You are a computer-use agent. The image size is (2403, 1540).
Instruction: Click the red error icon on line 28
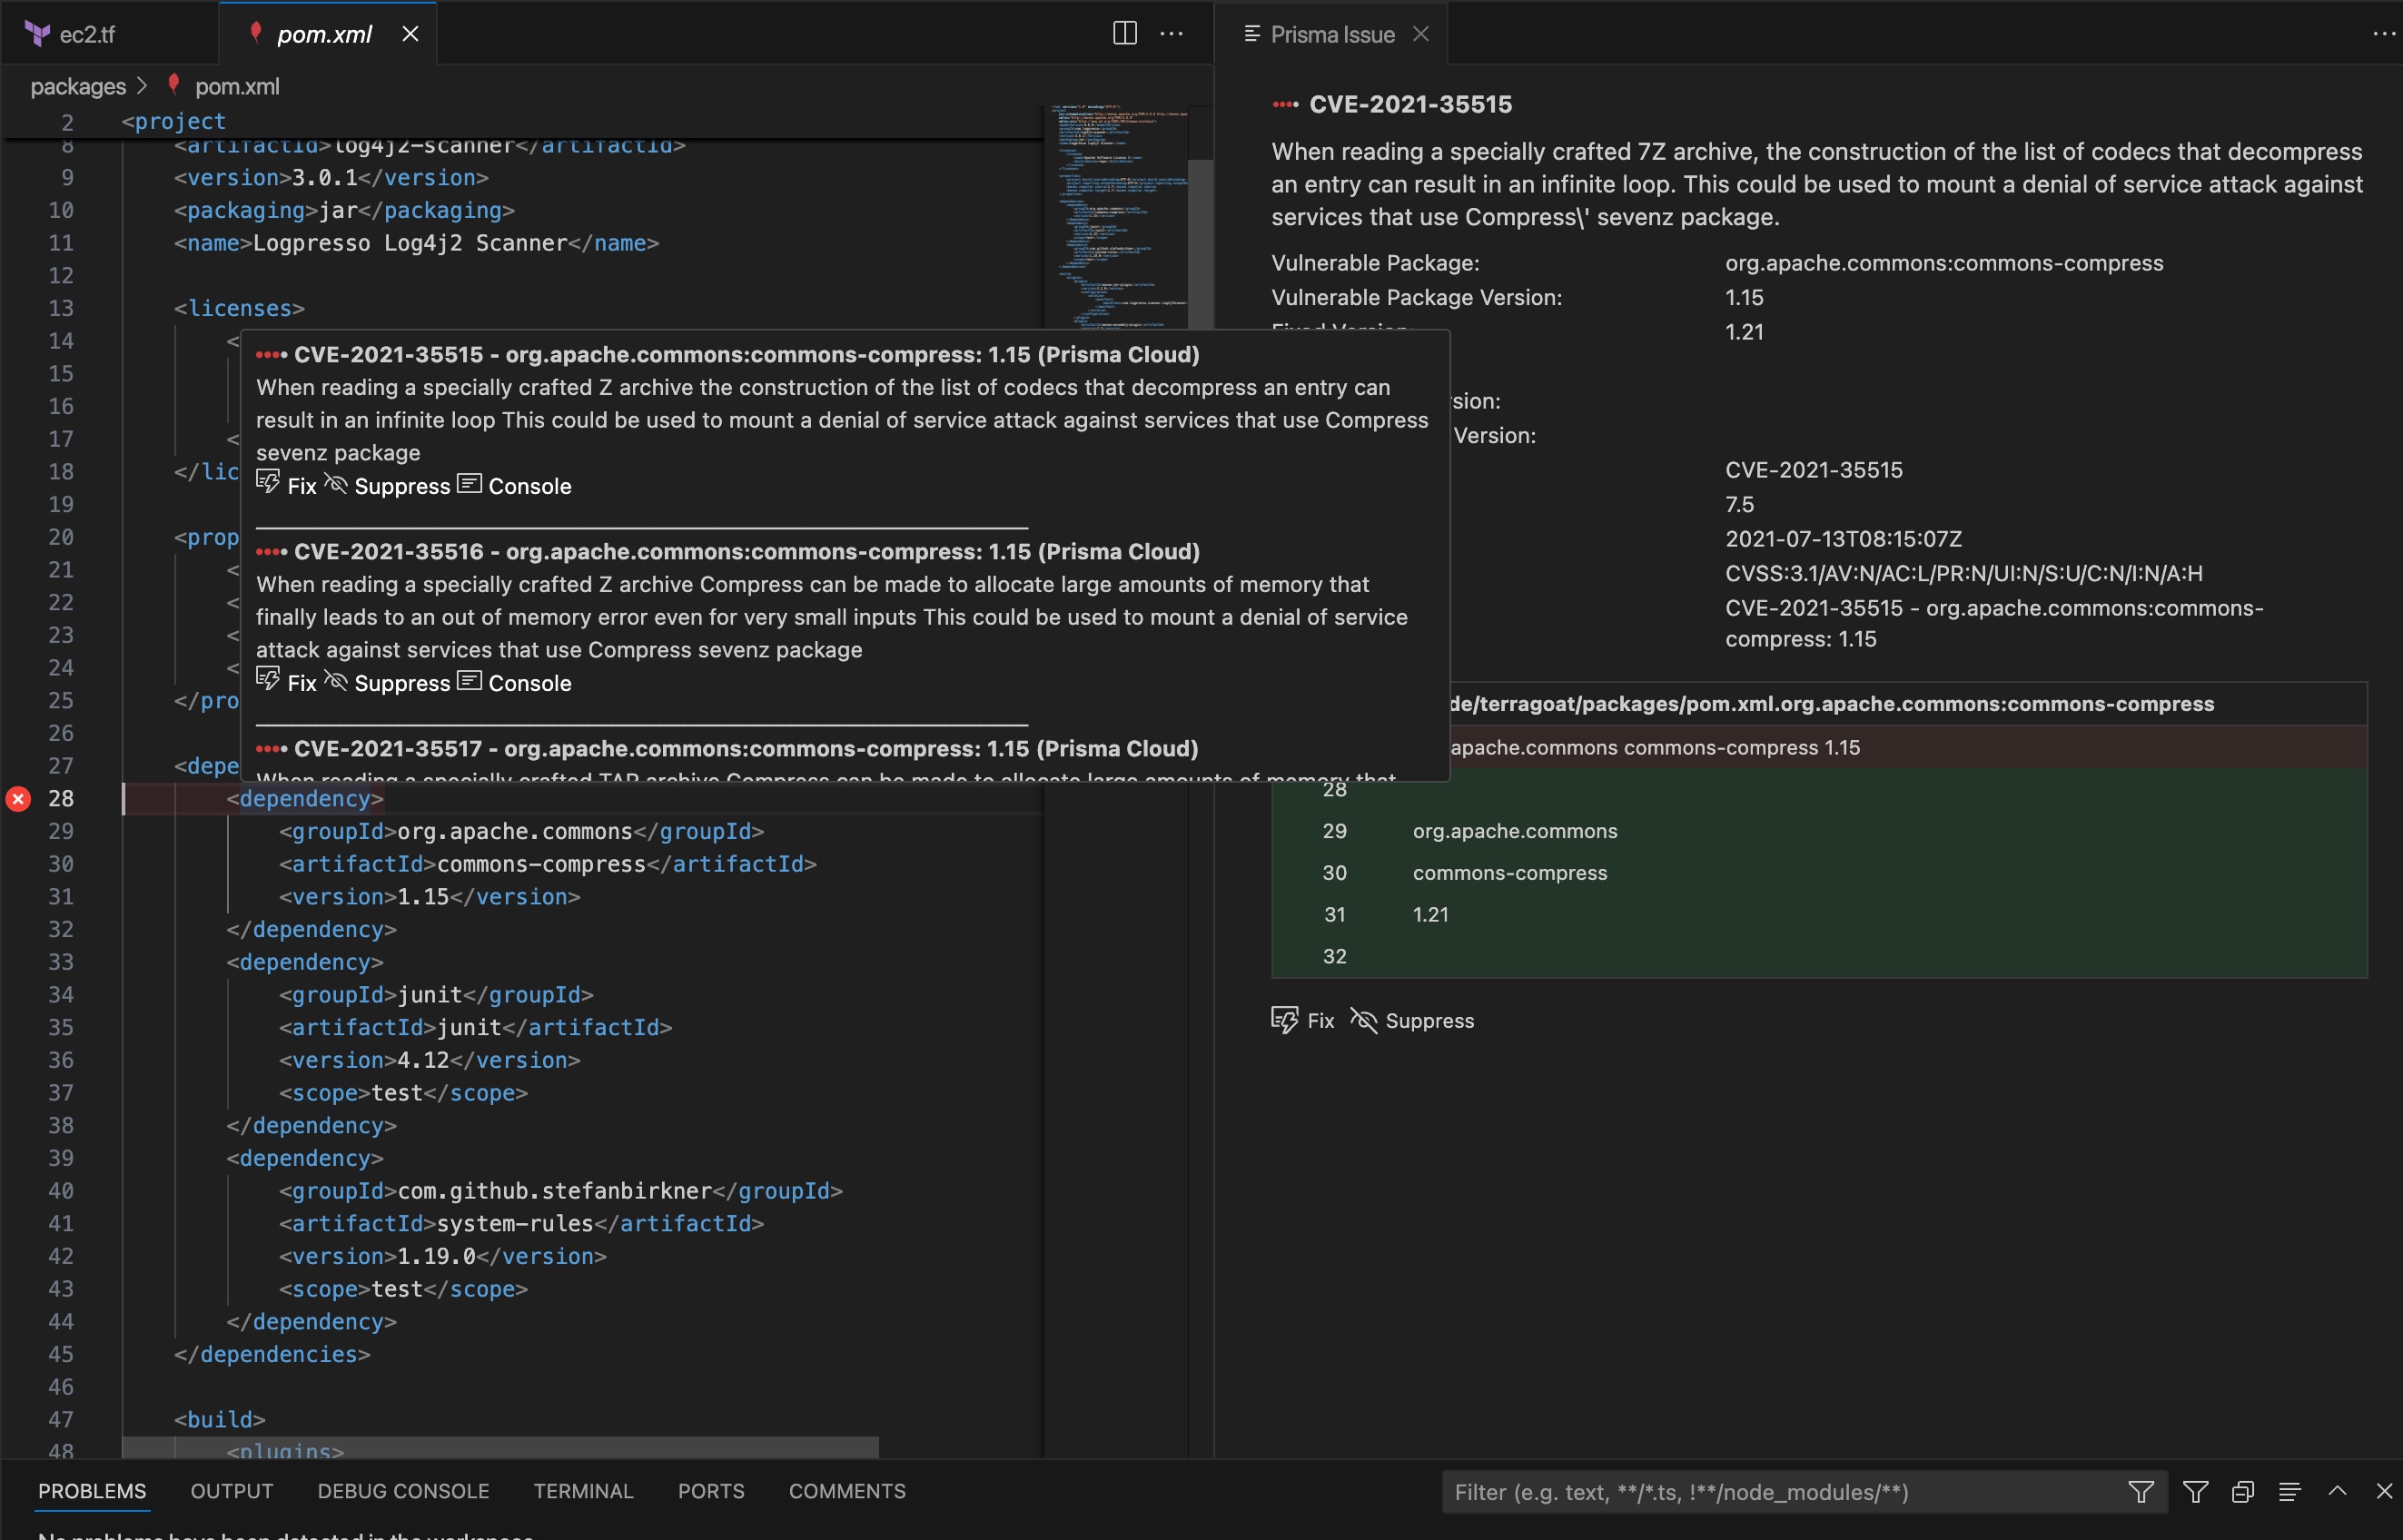17,798
